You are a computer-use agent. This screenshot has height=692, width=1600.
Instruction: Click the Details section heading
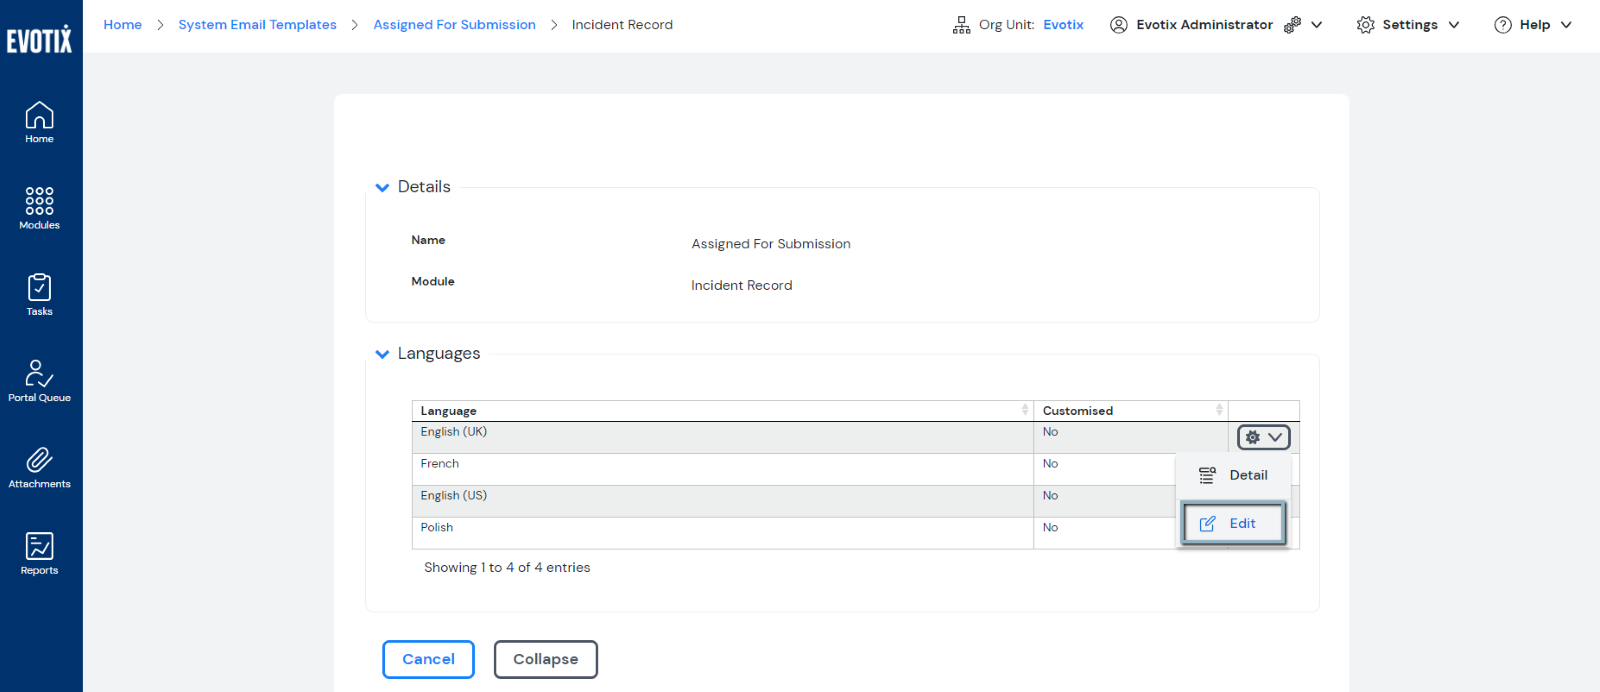pos(424,187)
